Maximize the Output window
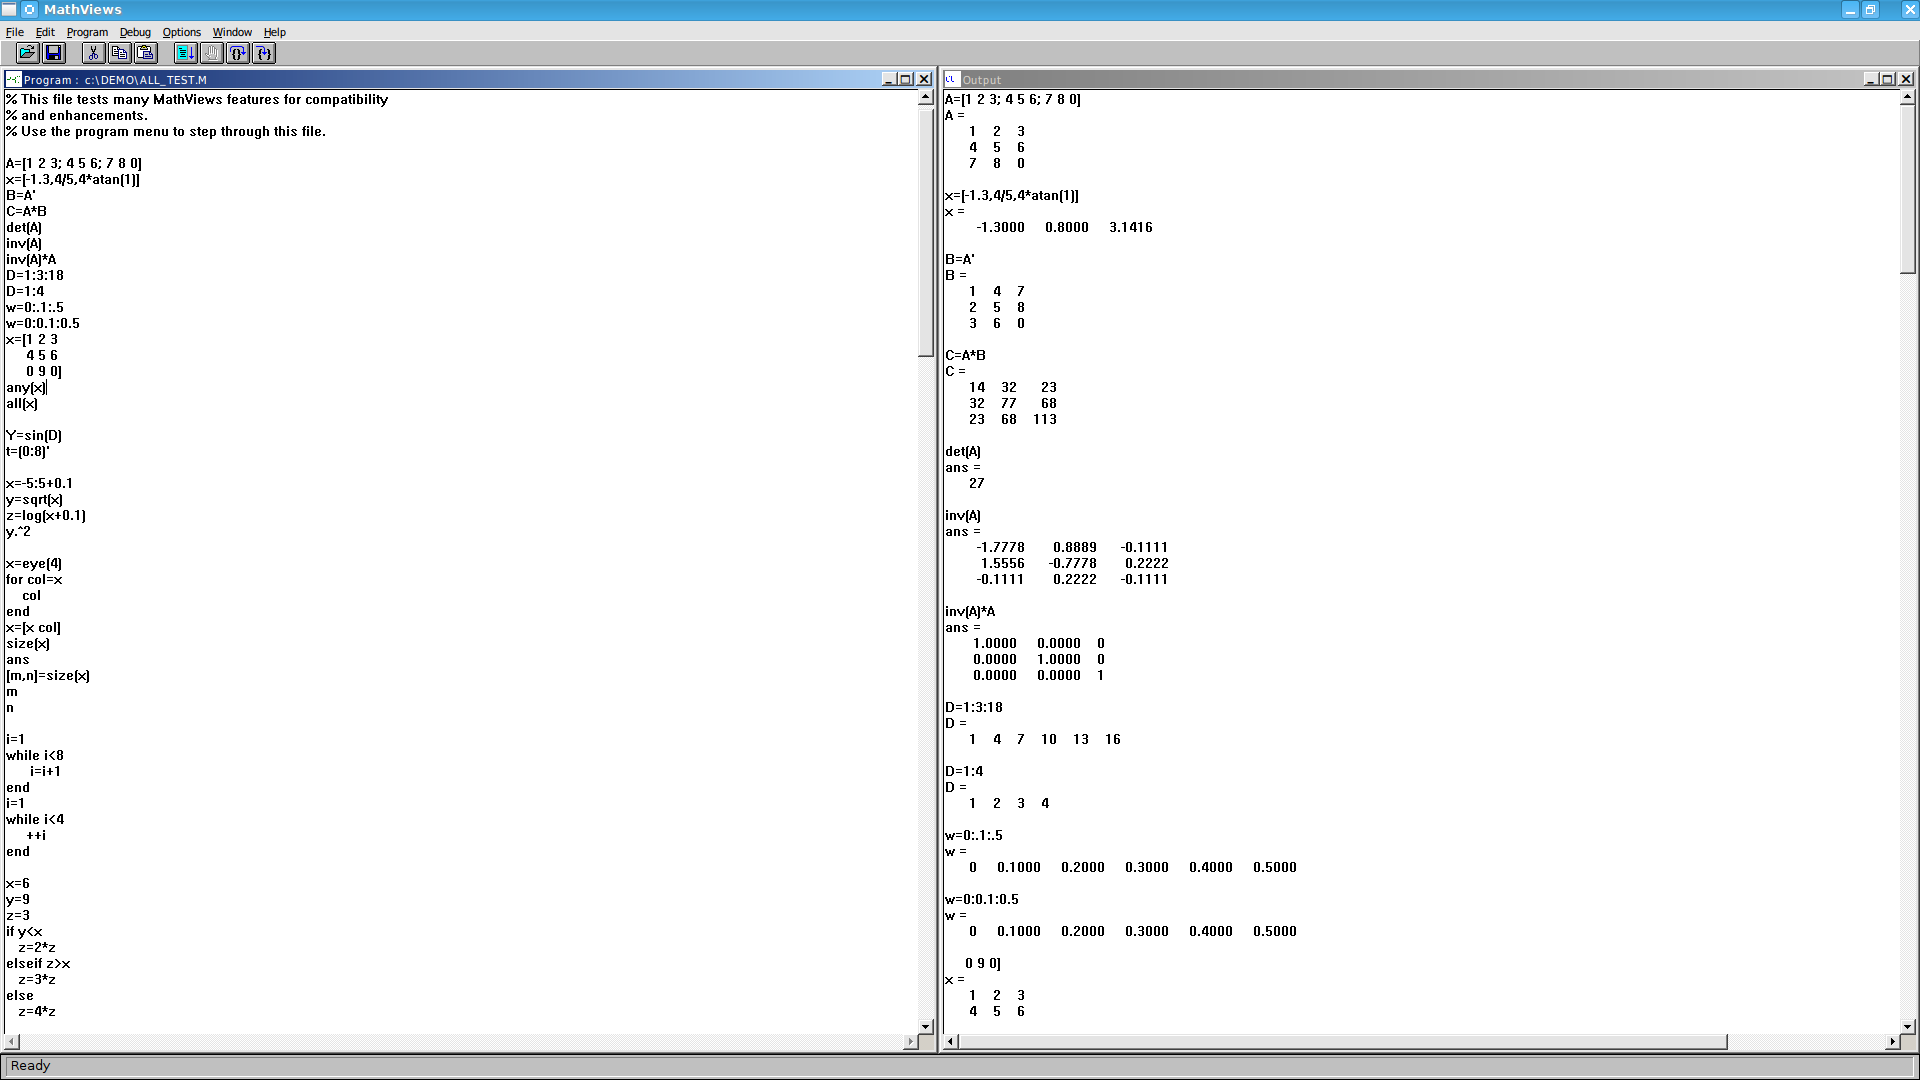Image resolution: width=1920 pixels, height=1080 pixels. point(1888,79)
